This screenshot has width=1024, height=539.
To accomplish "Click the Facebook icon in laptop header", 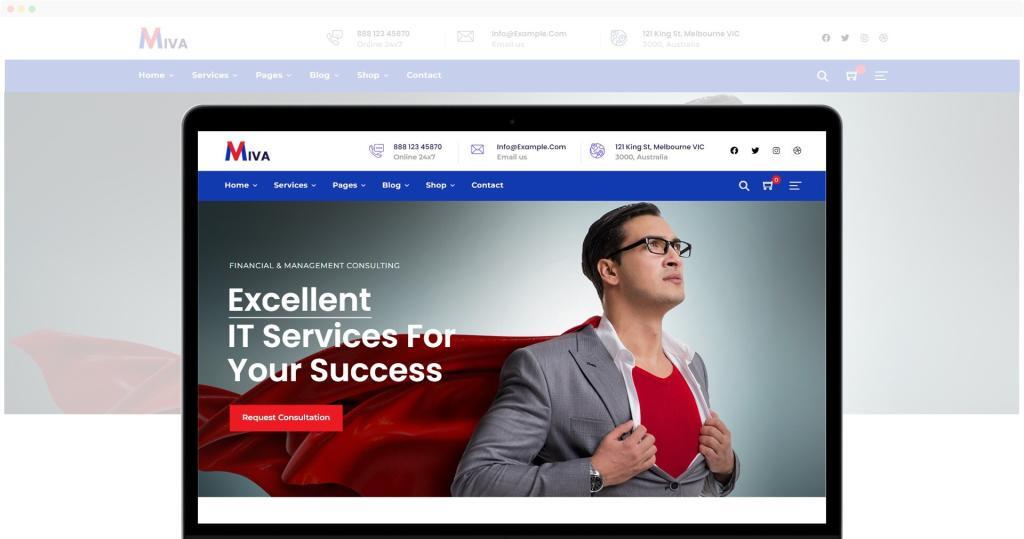I will pos(734,150).
